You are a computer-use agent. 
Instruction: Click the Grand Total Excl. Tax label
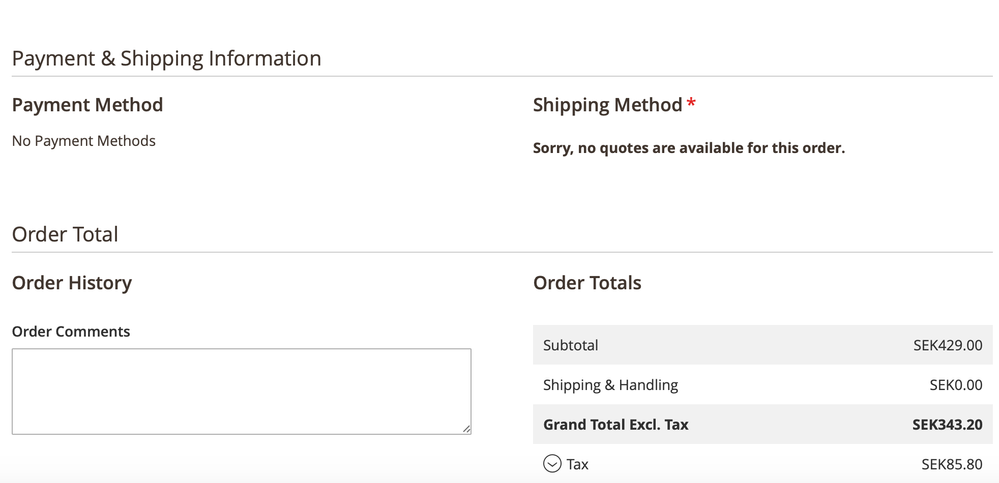pos(615,424)
